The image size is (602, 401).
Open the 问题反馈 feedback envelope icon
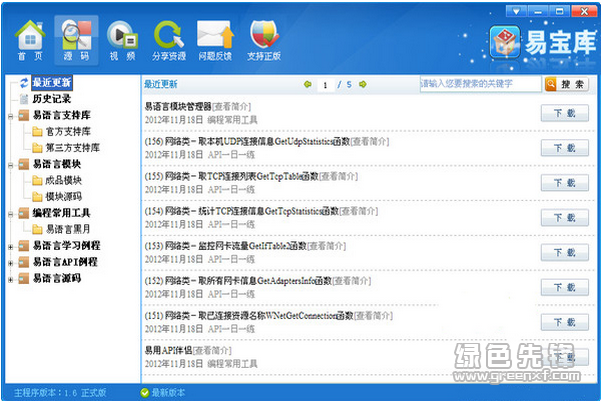pos(215,40)
